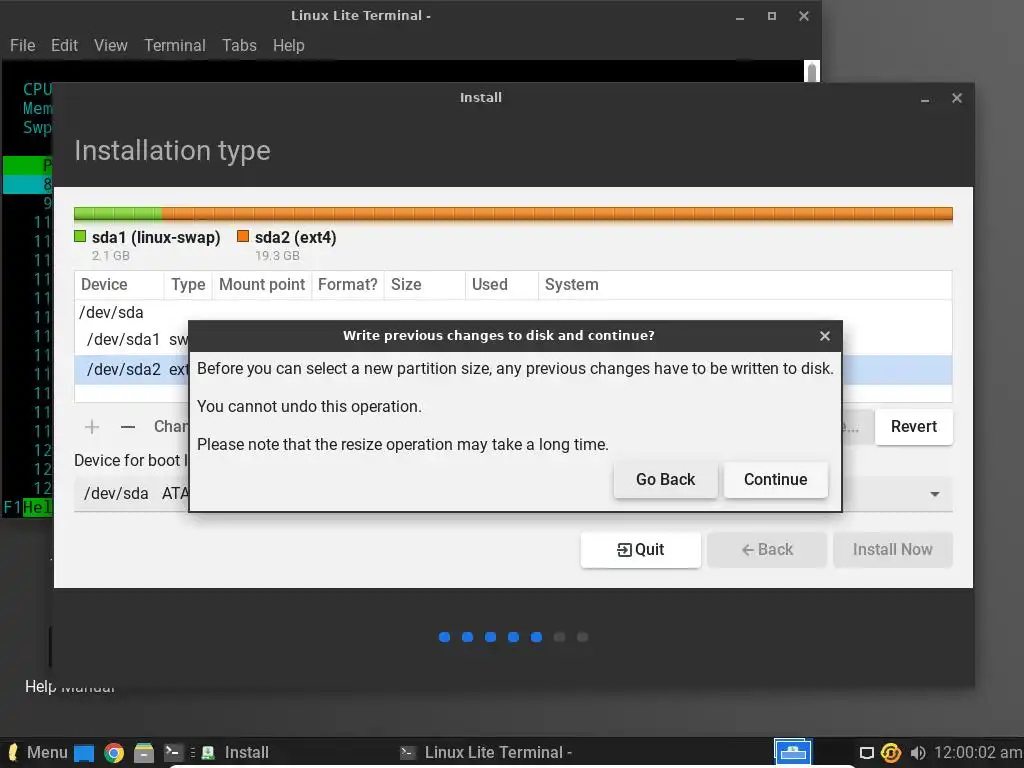Screen dimensions: 1024x768
Task: Select the /dev/sda disk row
Action: 513,312
